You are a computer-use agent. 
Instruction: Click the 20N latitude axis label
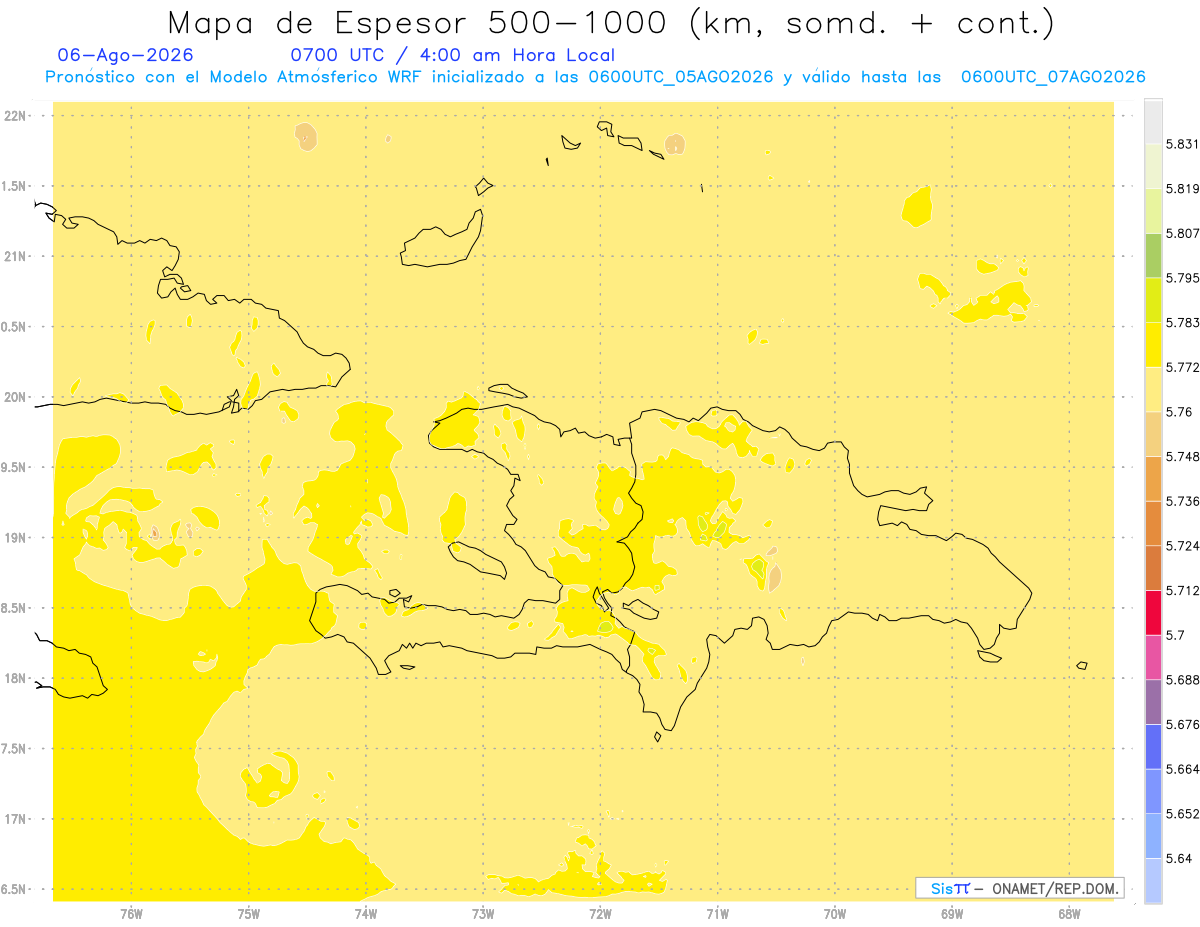(x=15, y=397)
